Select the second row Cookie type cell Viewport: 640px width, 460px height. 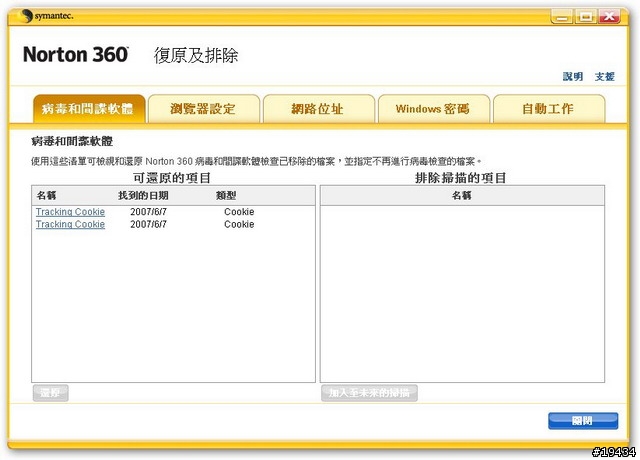(239, 224)
